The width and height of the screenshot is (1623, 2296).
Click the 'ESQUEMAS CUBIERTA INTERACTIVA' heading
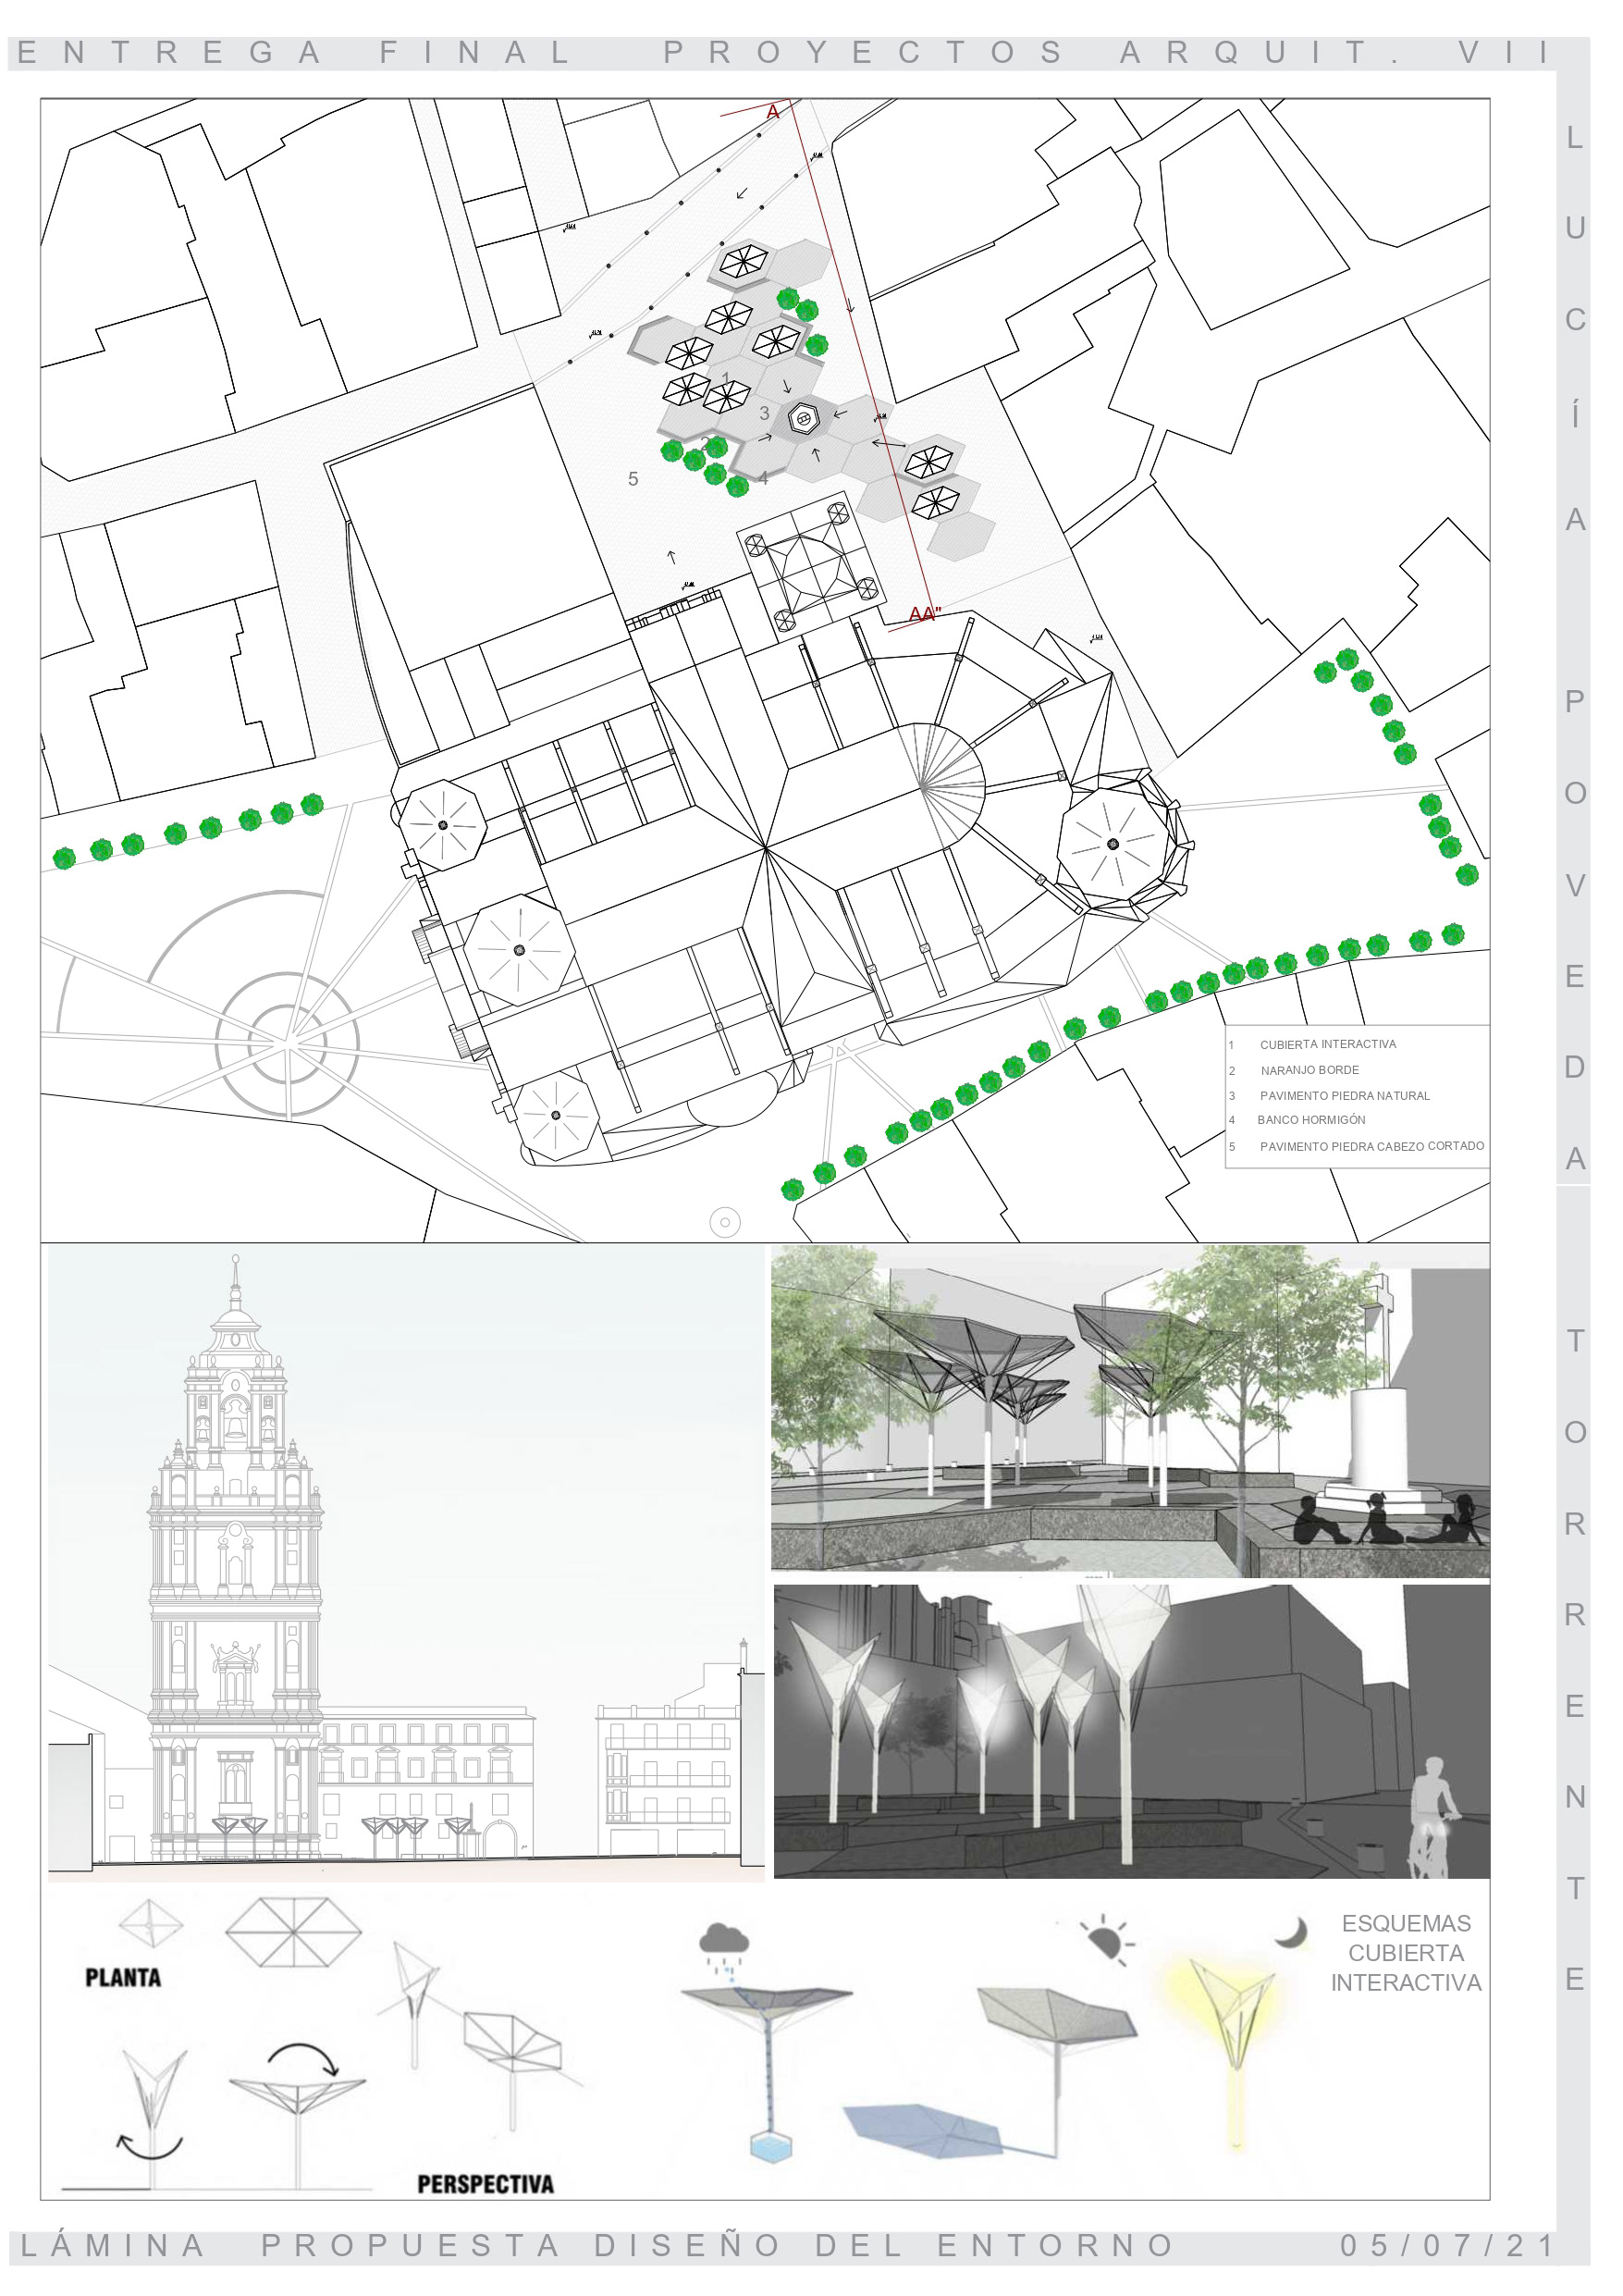pyautogui.click(x=1406, y=1952)
